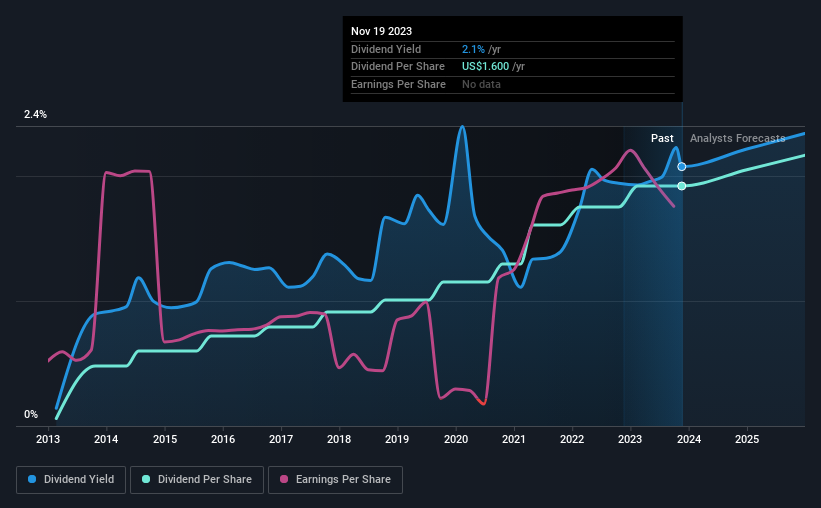
Task: Click the 2020 x-axis label
Action: [456, 439]
